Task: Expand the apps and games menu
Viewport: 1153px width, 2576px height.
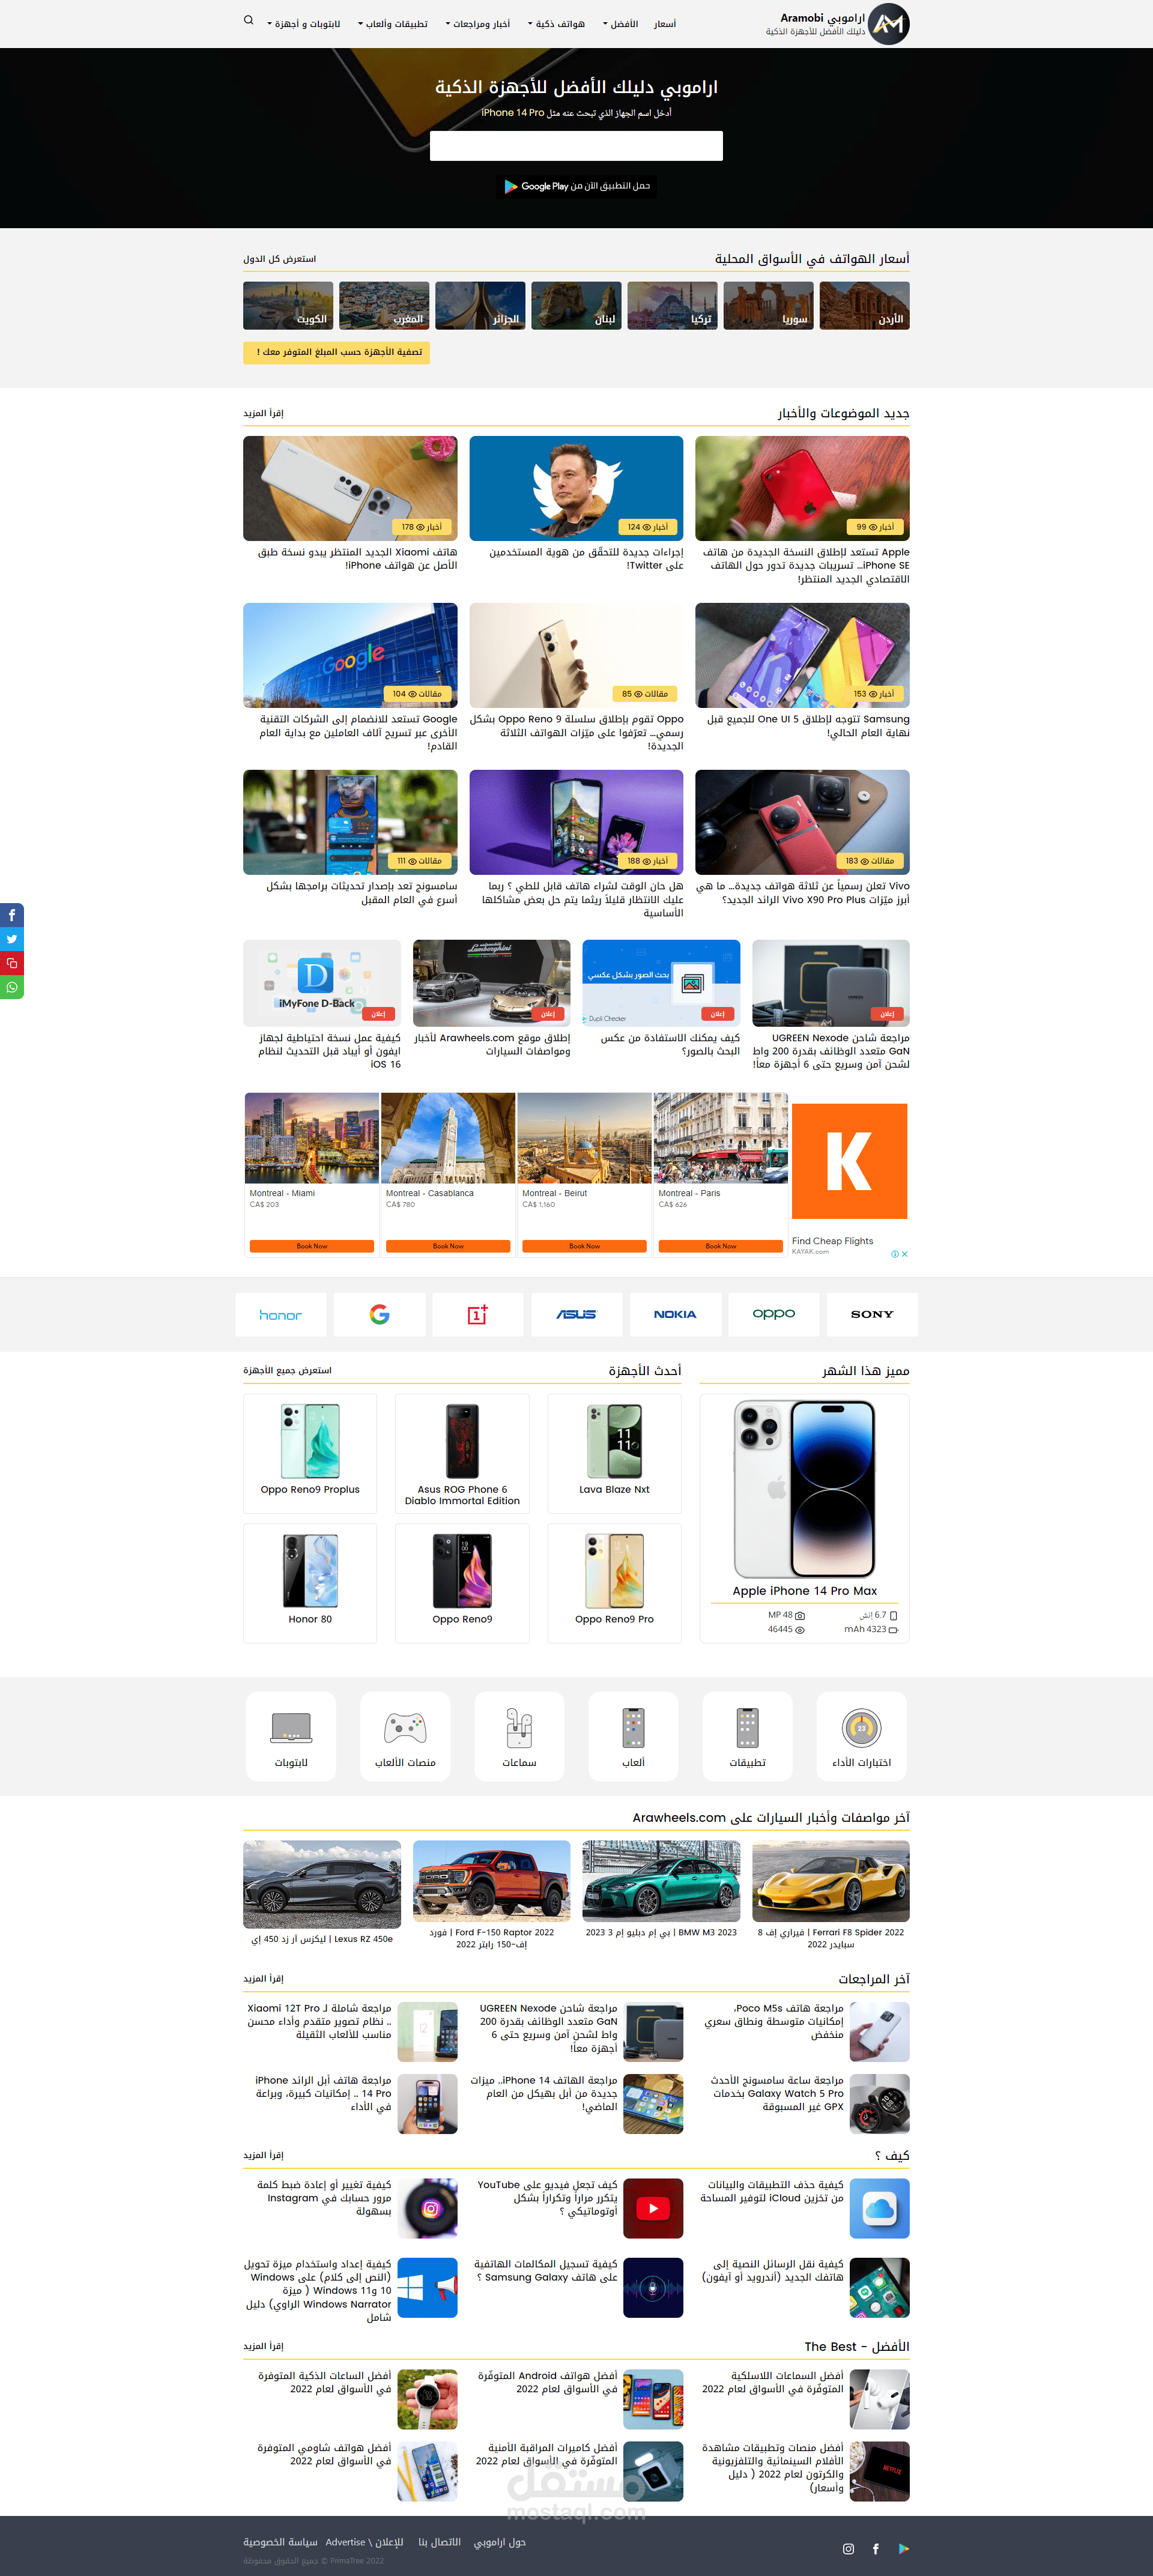Action: [x=393, y=24]
